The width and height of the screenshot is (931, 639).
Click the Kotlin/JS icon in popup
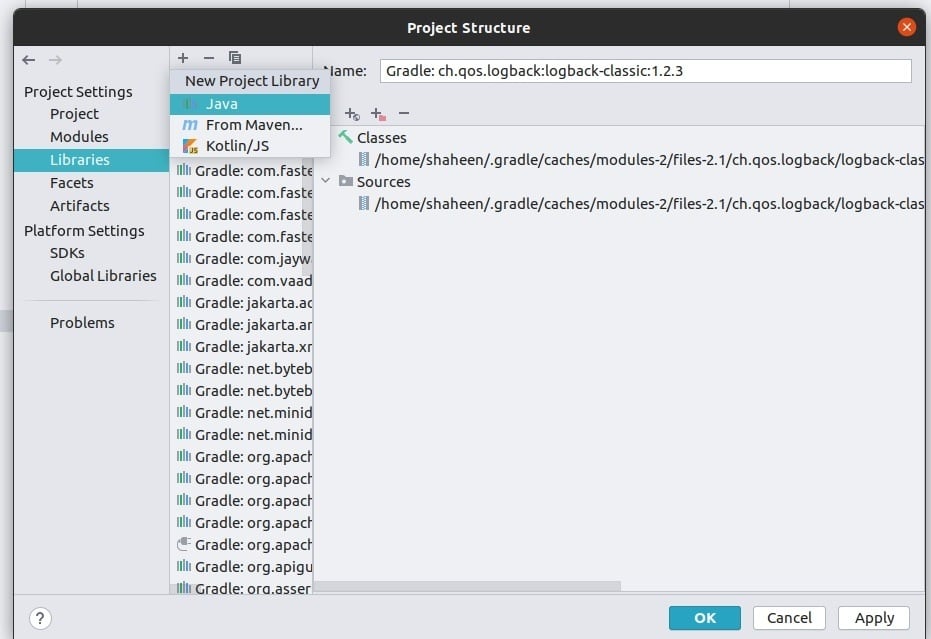(190, 146)
